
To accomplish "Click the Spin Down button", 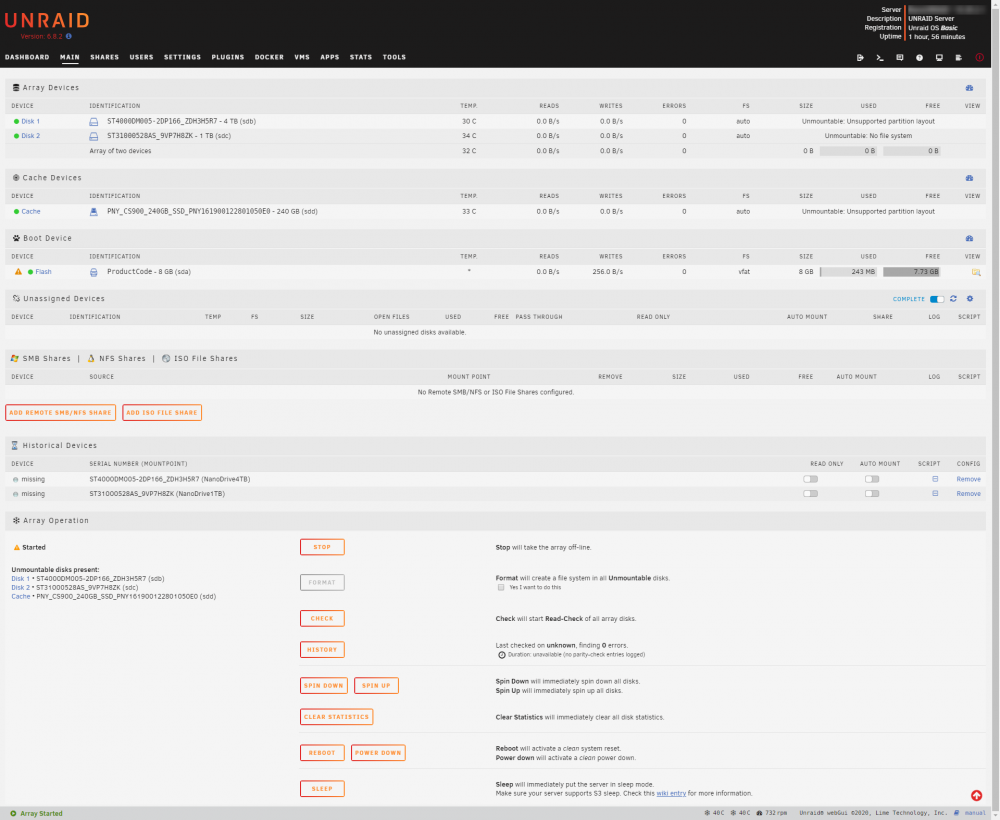I will point(324,685).
